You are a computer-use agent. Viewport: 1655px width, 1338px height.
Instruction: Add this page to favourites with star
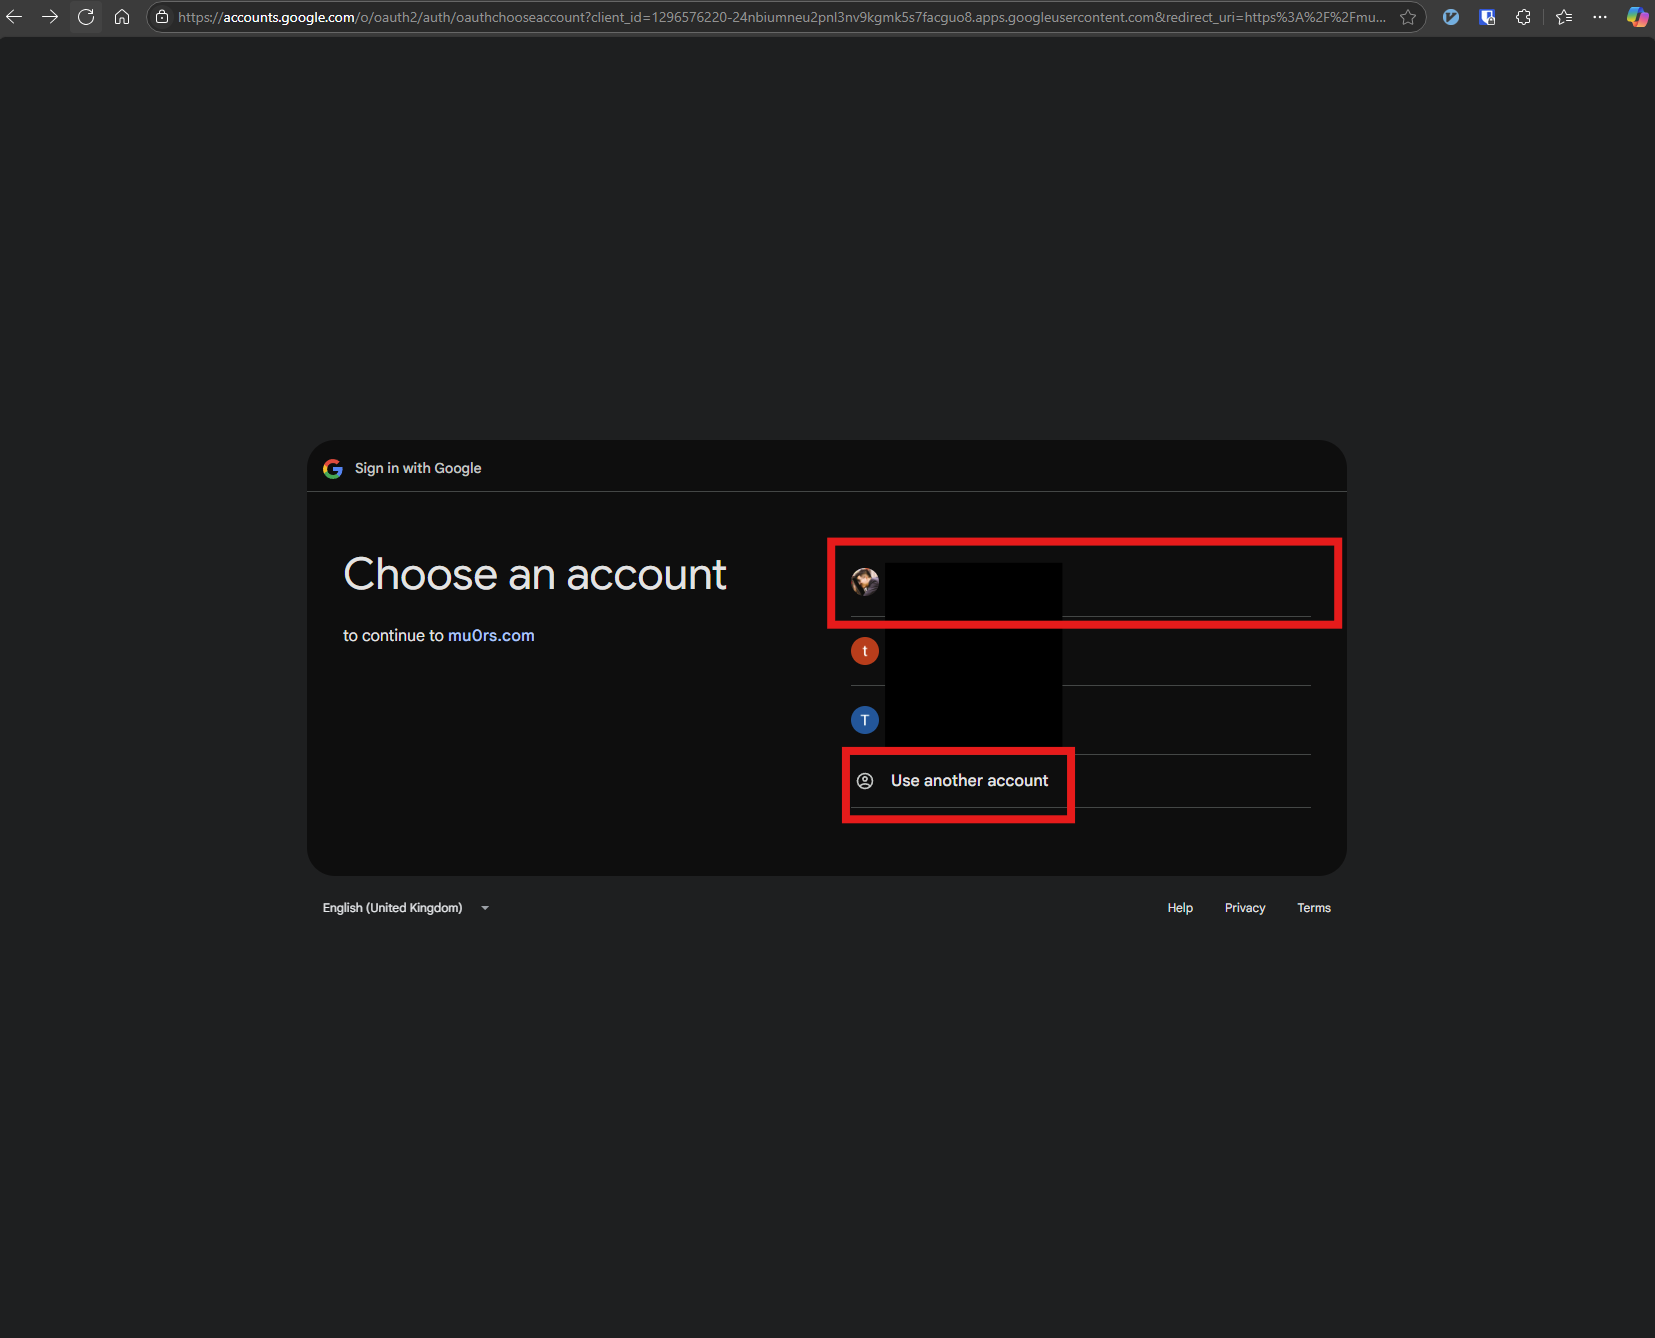click(x=1408, y=17)
